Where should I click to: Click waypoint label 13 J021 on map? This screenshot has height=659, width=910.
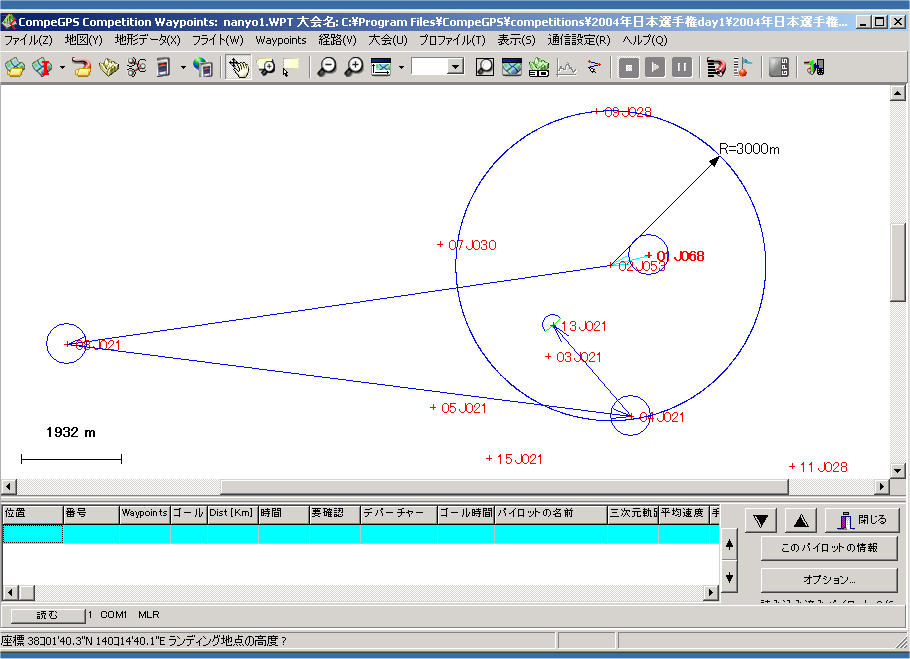point(583,327)
